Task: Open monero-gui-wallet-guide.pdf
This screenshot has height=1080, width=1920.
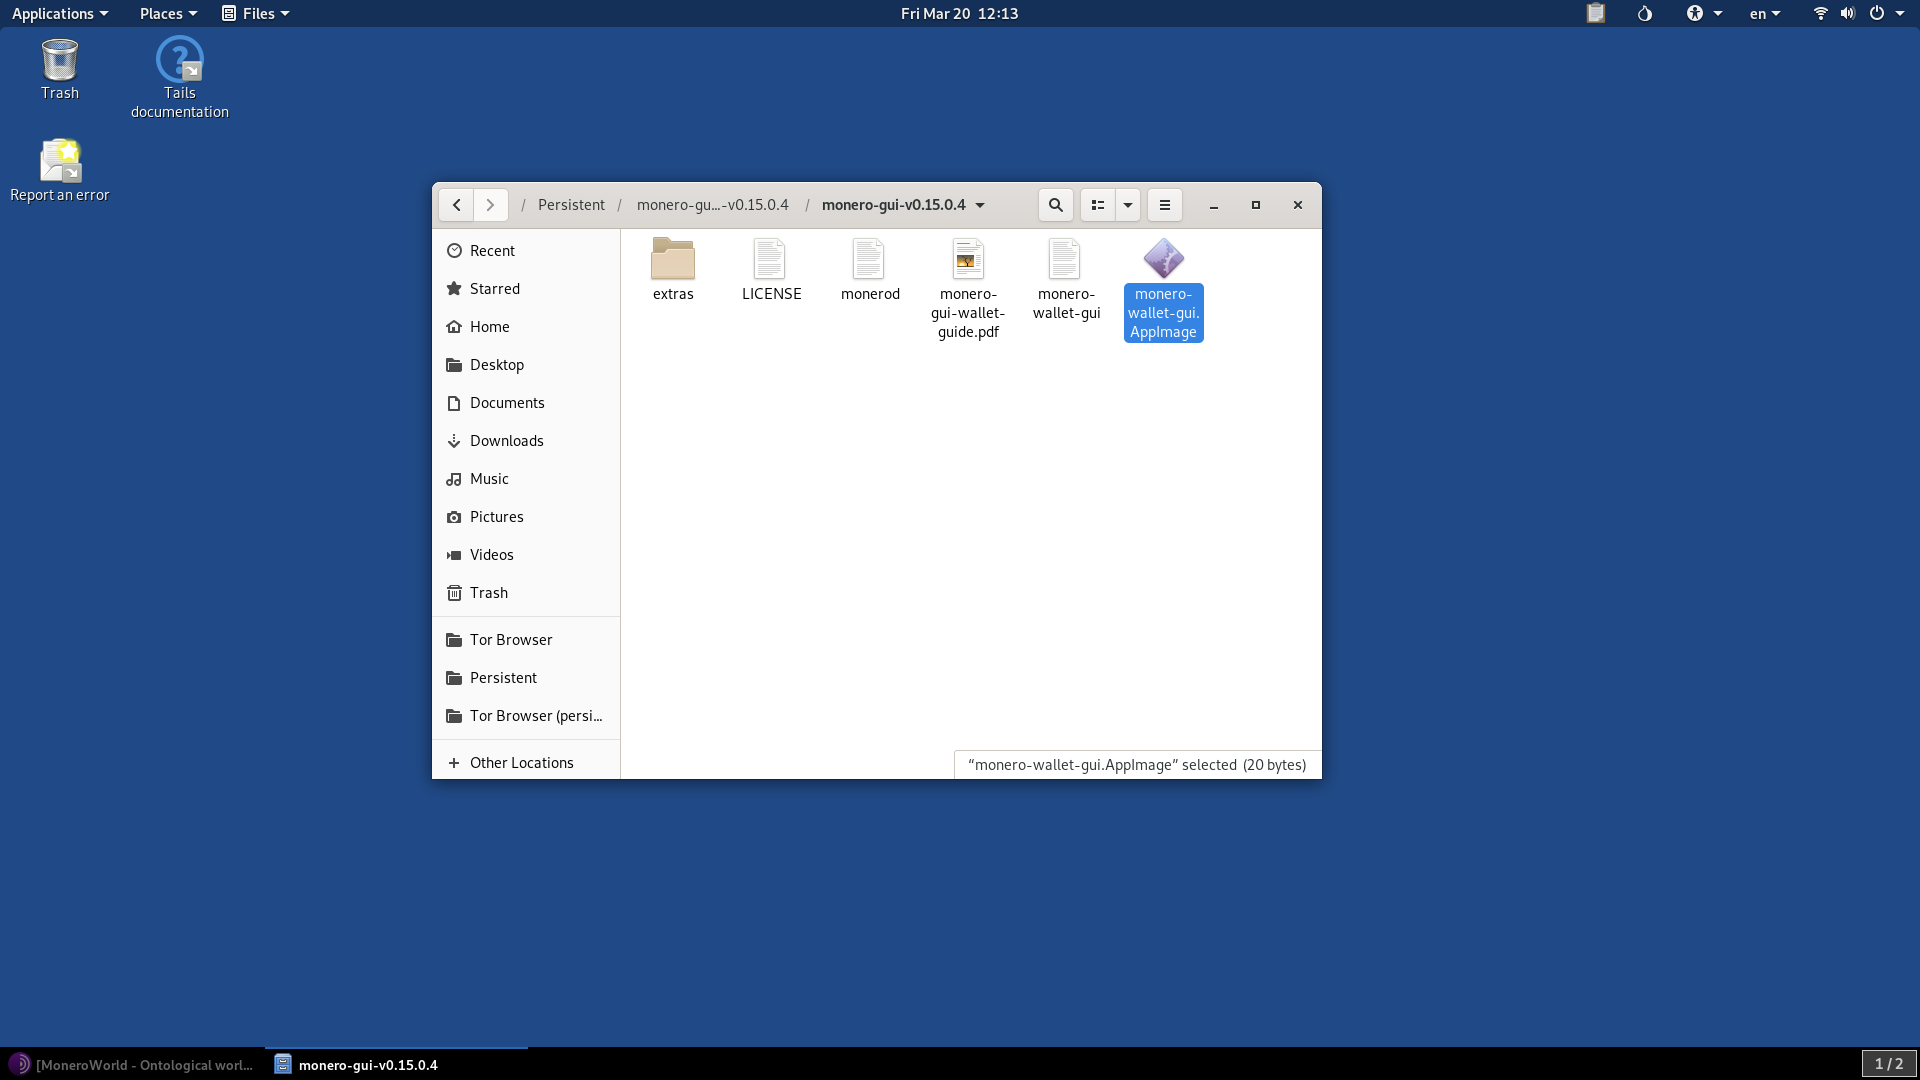Action: (x=967, y=260)
